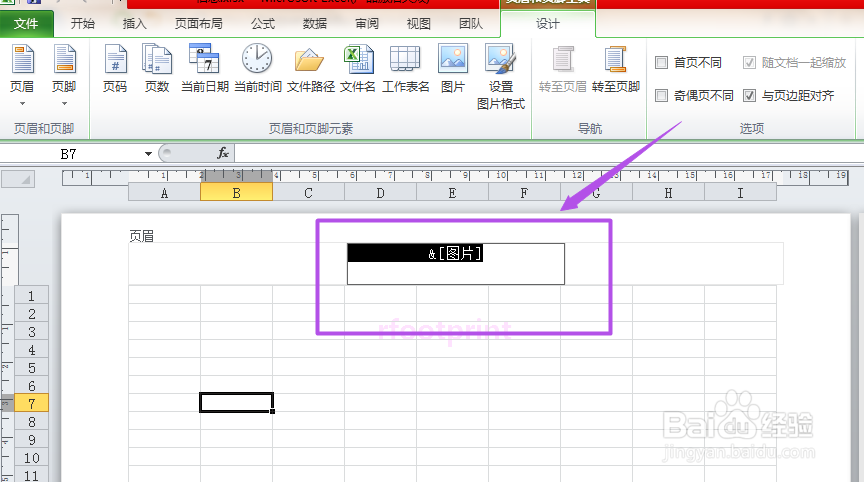Expand the Name Box dropdown arrow
864x482 pixels.
[x=148, y=154]
